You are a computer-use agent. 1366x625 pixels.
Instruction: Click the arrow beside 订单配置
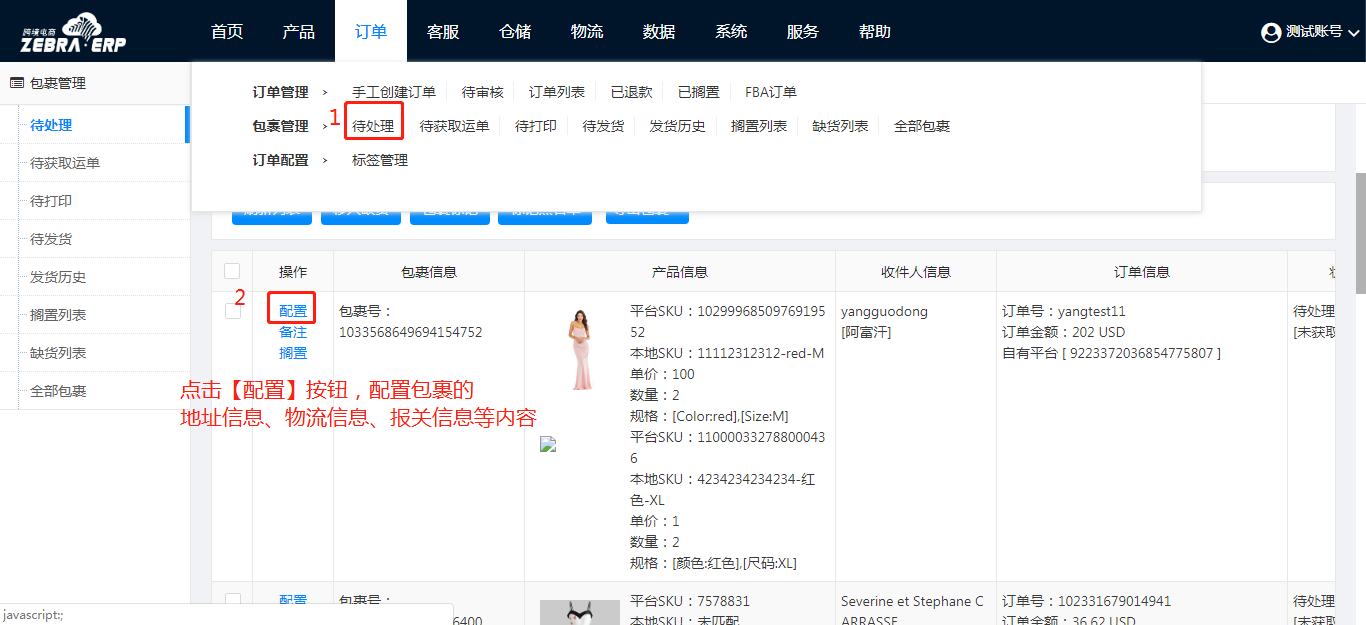coord(325,160)
